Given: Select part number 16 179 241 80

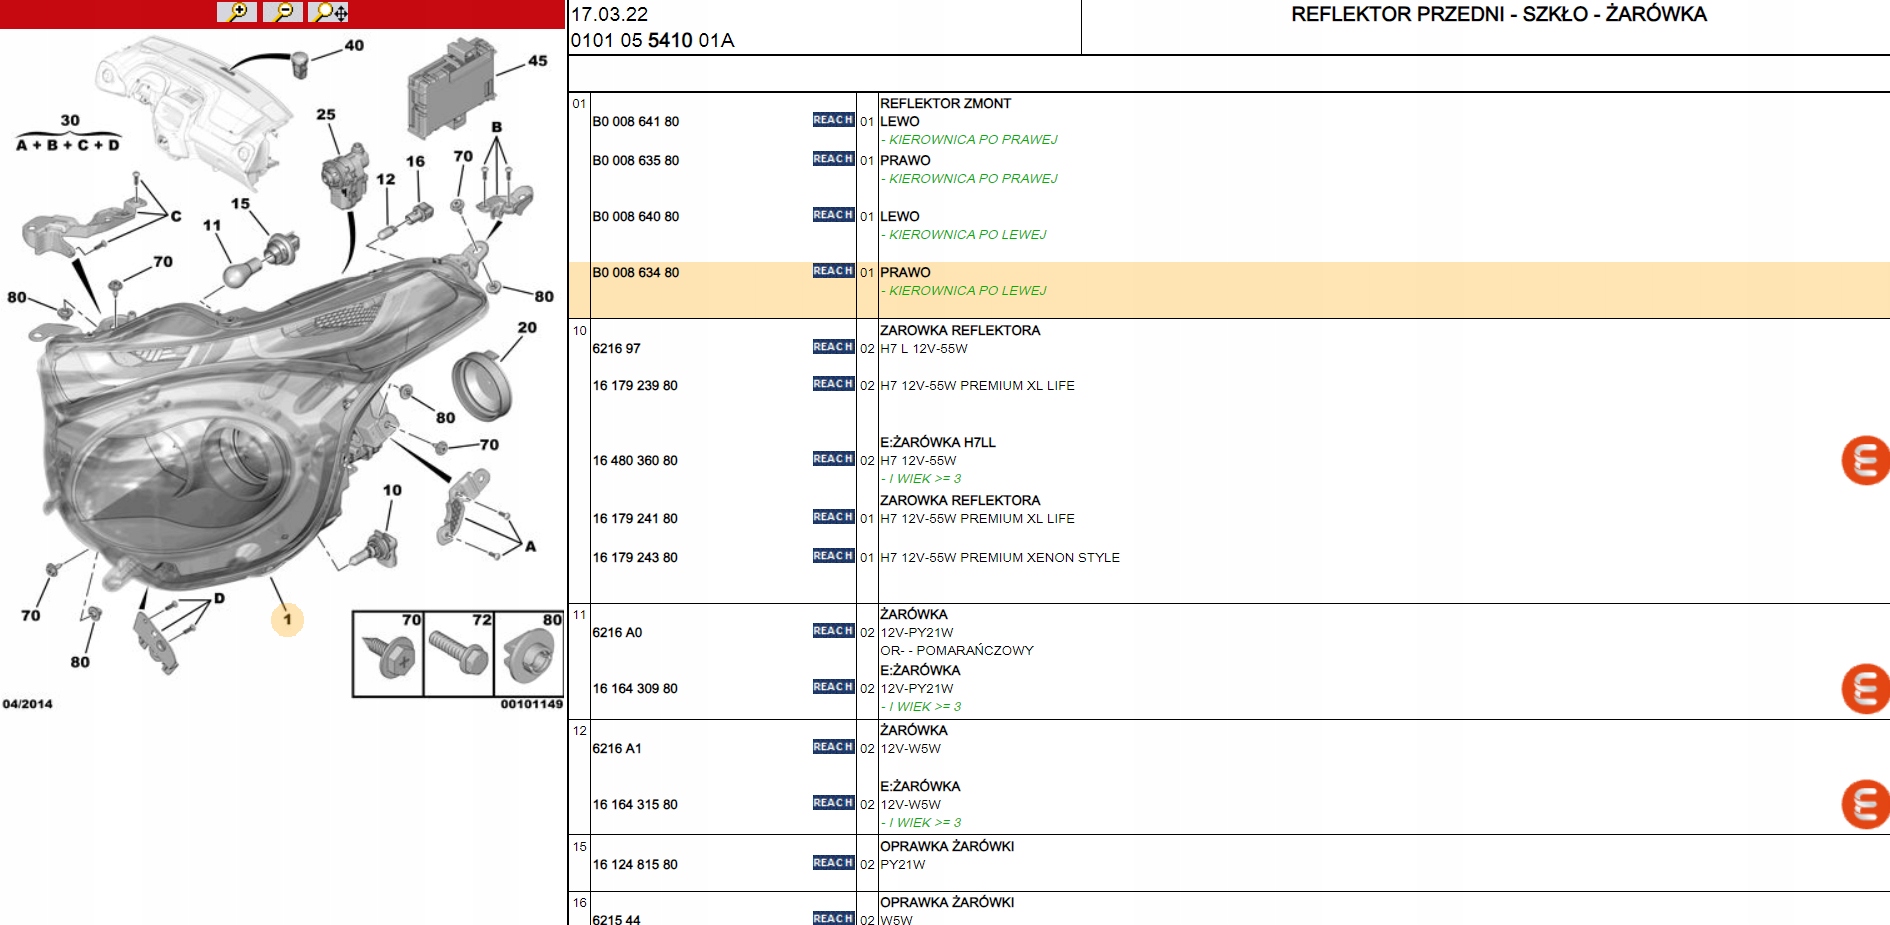Looking at the screenshot, I should 635,519.
